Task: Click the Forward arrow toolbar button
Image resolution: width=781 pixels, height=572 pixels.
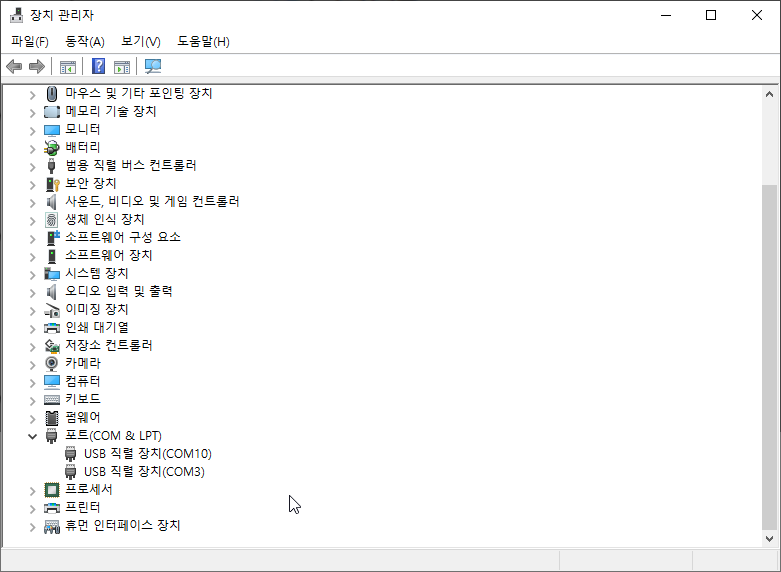Action: tap(37, 66)
